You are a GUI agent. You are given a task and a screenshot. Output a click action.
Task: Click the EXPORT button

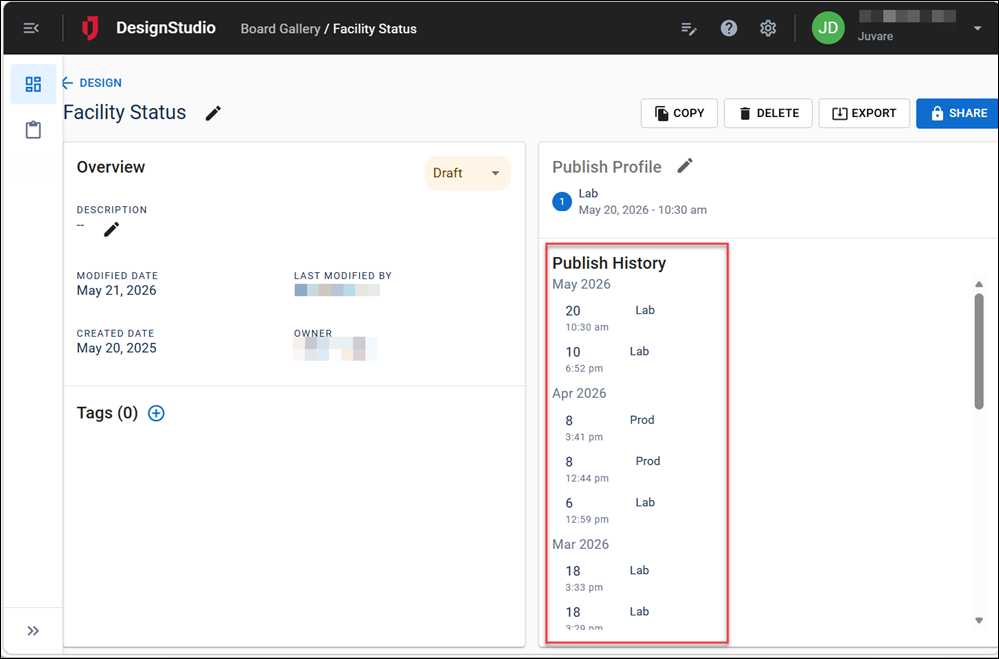(x=864, y=113)
